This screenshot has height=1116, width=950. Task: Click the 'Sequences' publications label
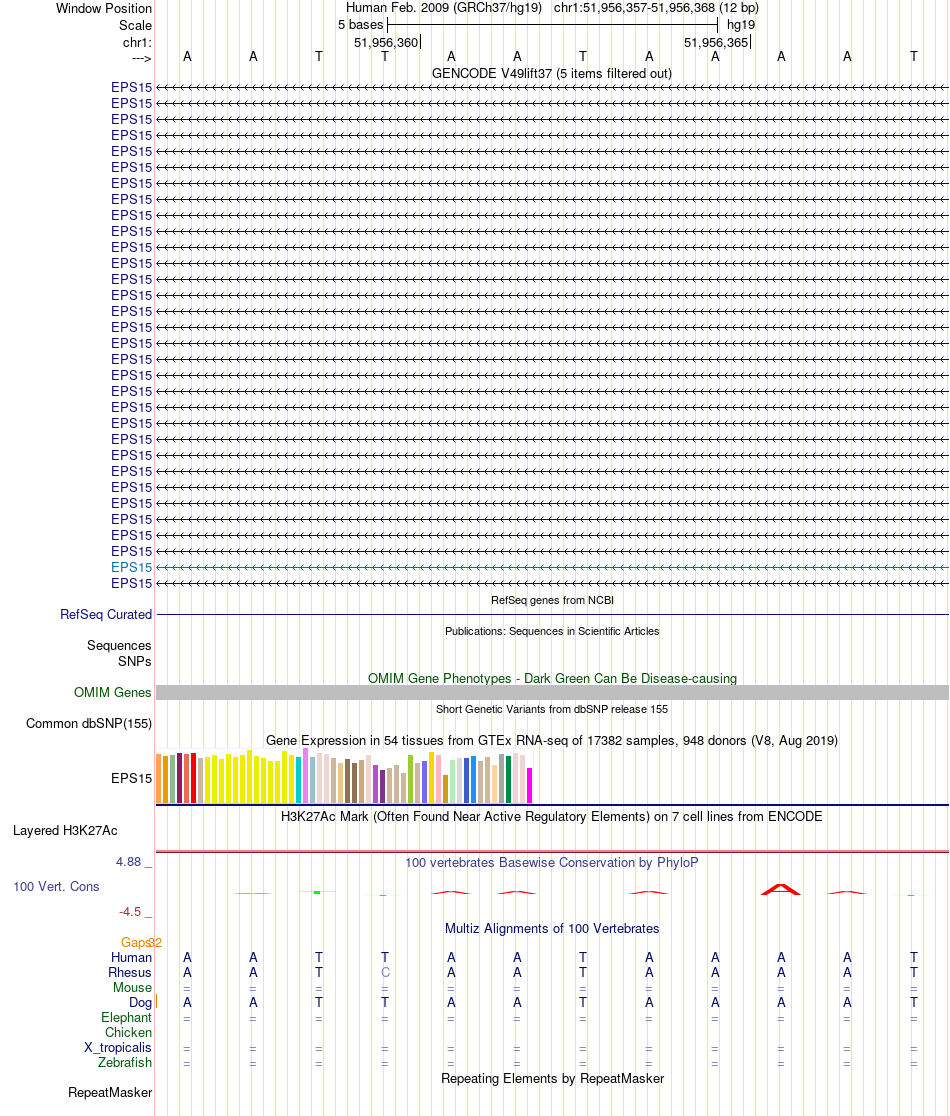pos(119,646)
